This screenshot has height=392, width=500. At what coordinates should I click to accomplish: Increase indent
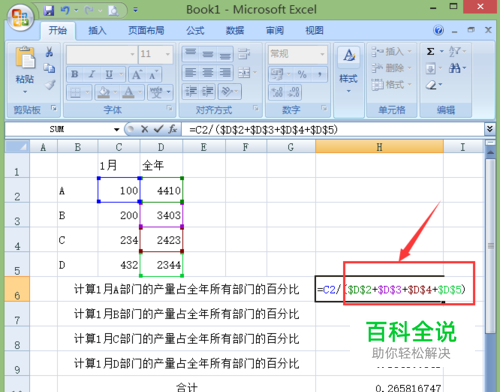208,91
